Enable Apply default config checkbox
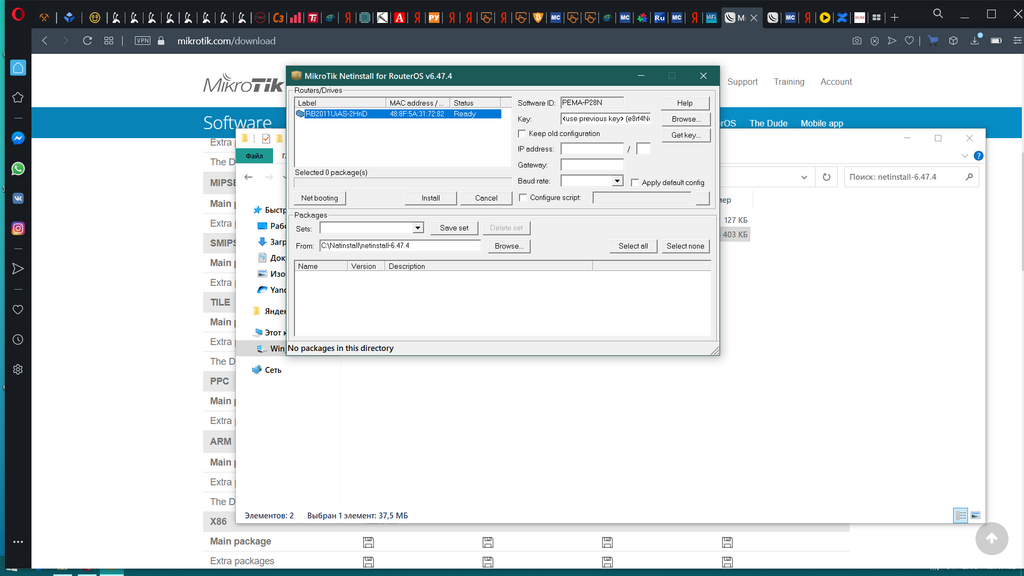 point(635,183)
